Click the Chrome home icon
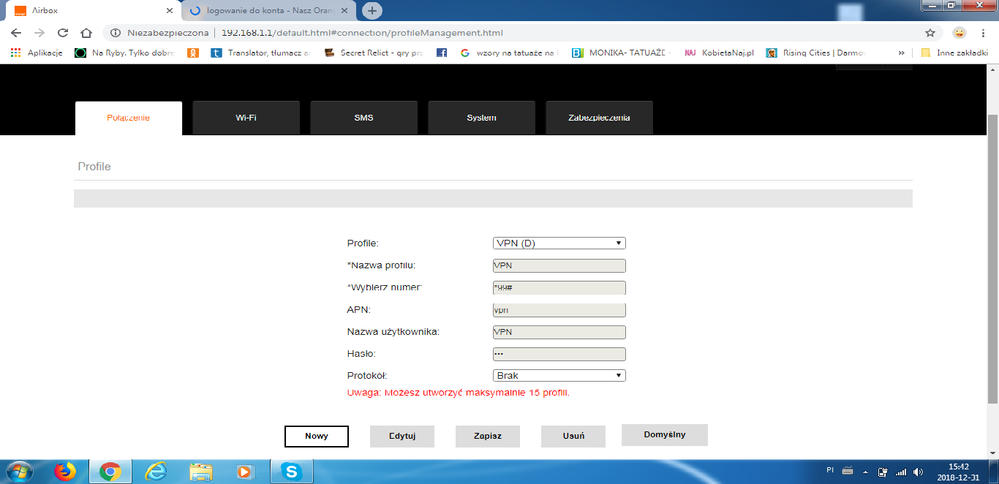Image resolution: width=999 pixels, height=484 pixels. (87, 32)
